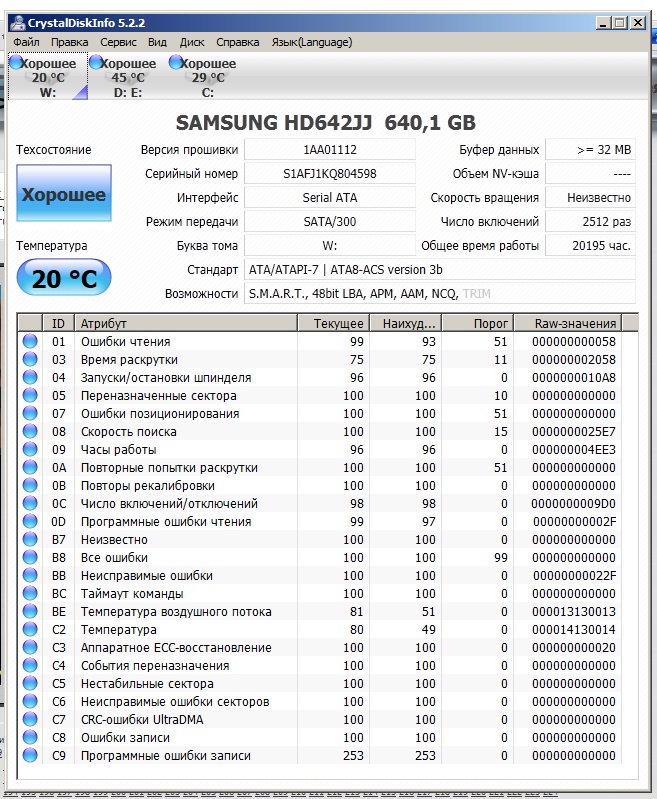This screenshot has width=657, height=799.
Task: Click status orb of row B8 Все ошибки
Action: 30,557
